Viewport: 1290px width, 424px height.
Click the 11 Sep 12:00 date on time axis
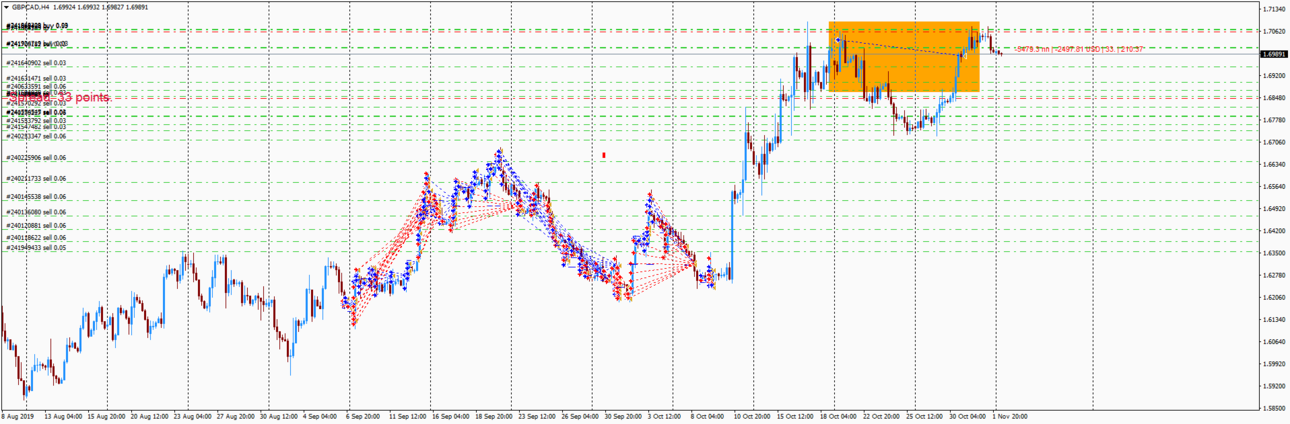(x=408, y=416)
